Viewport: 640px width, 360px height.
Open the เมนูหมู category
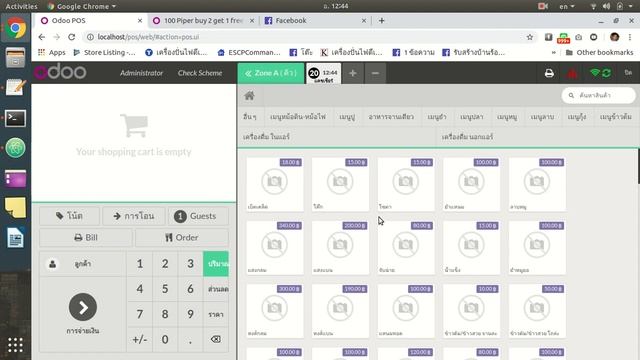[507, 117]
